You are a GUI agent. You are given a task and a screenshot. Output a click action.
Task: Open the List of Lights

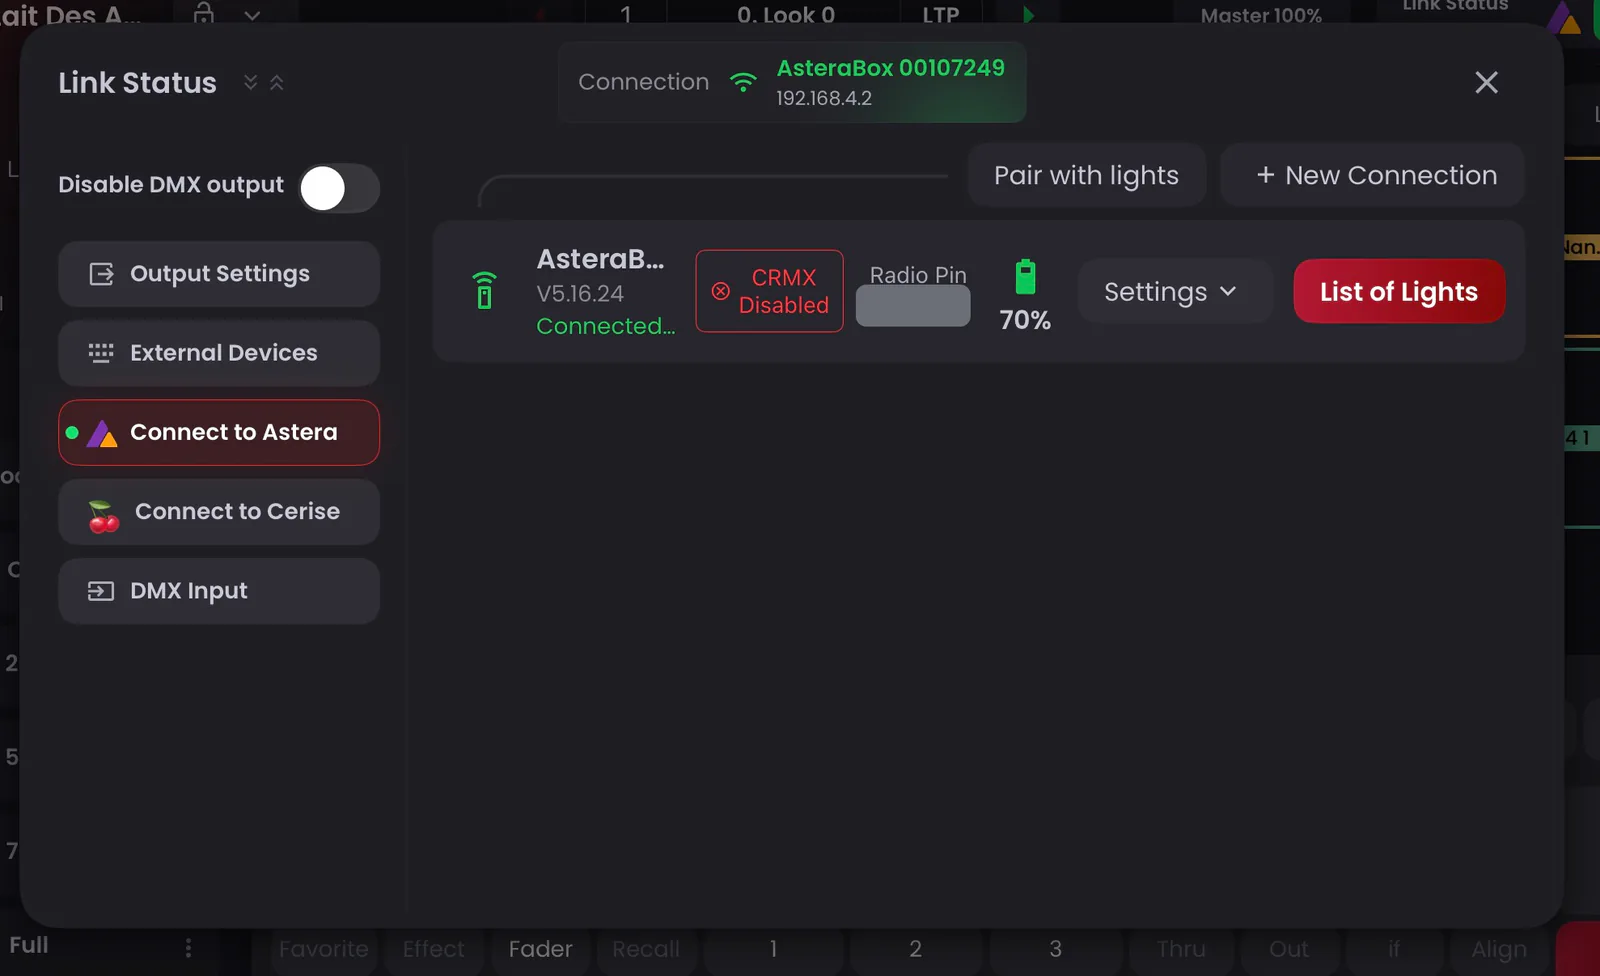[x=1399, y=291]
